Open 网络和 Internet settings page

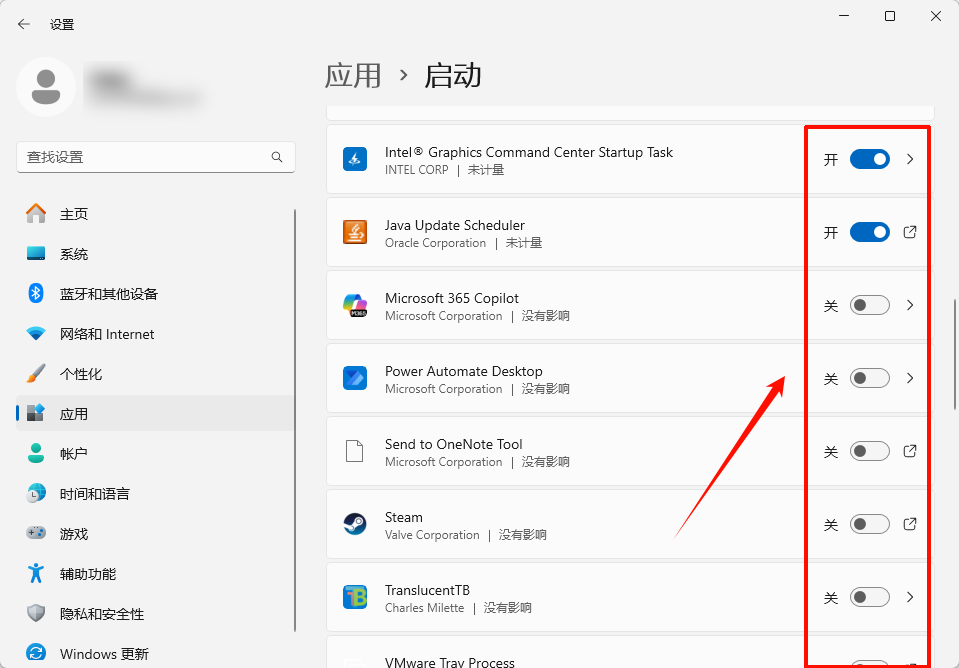tap(155, 334)
